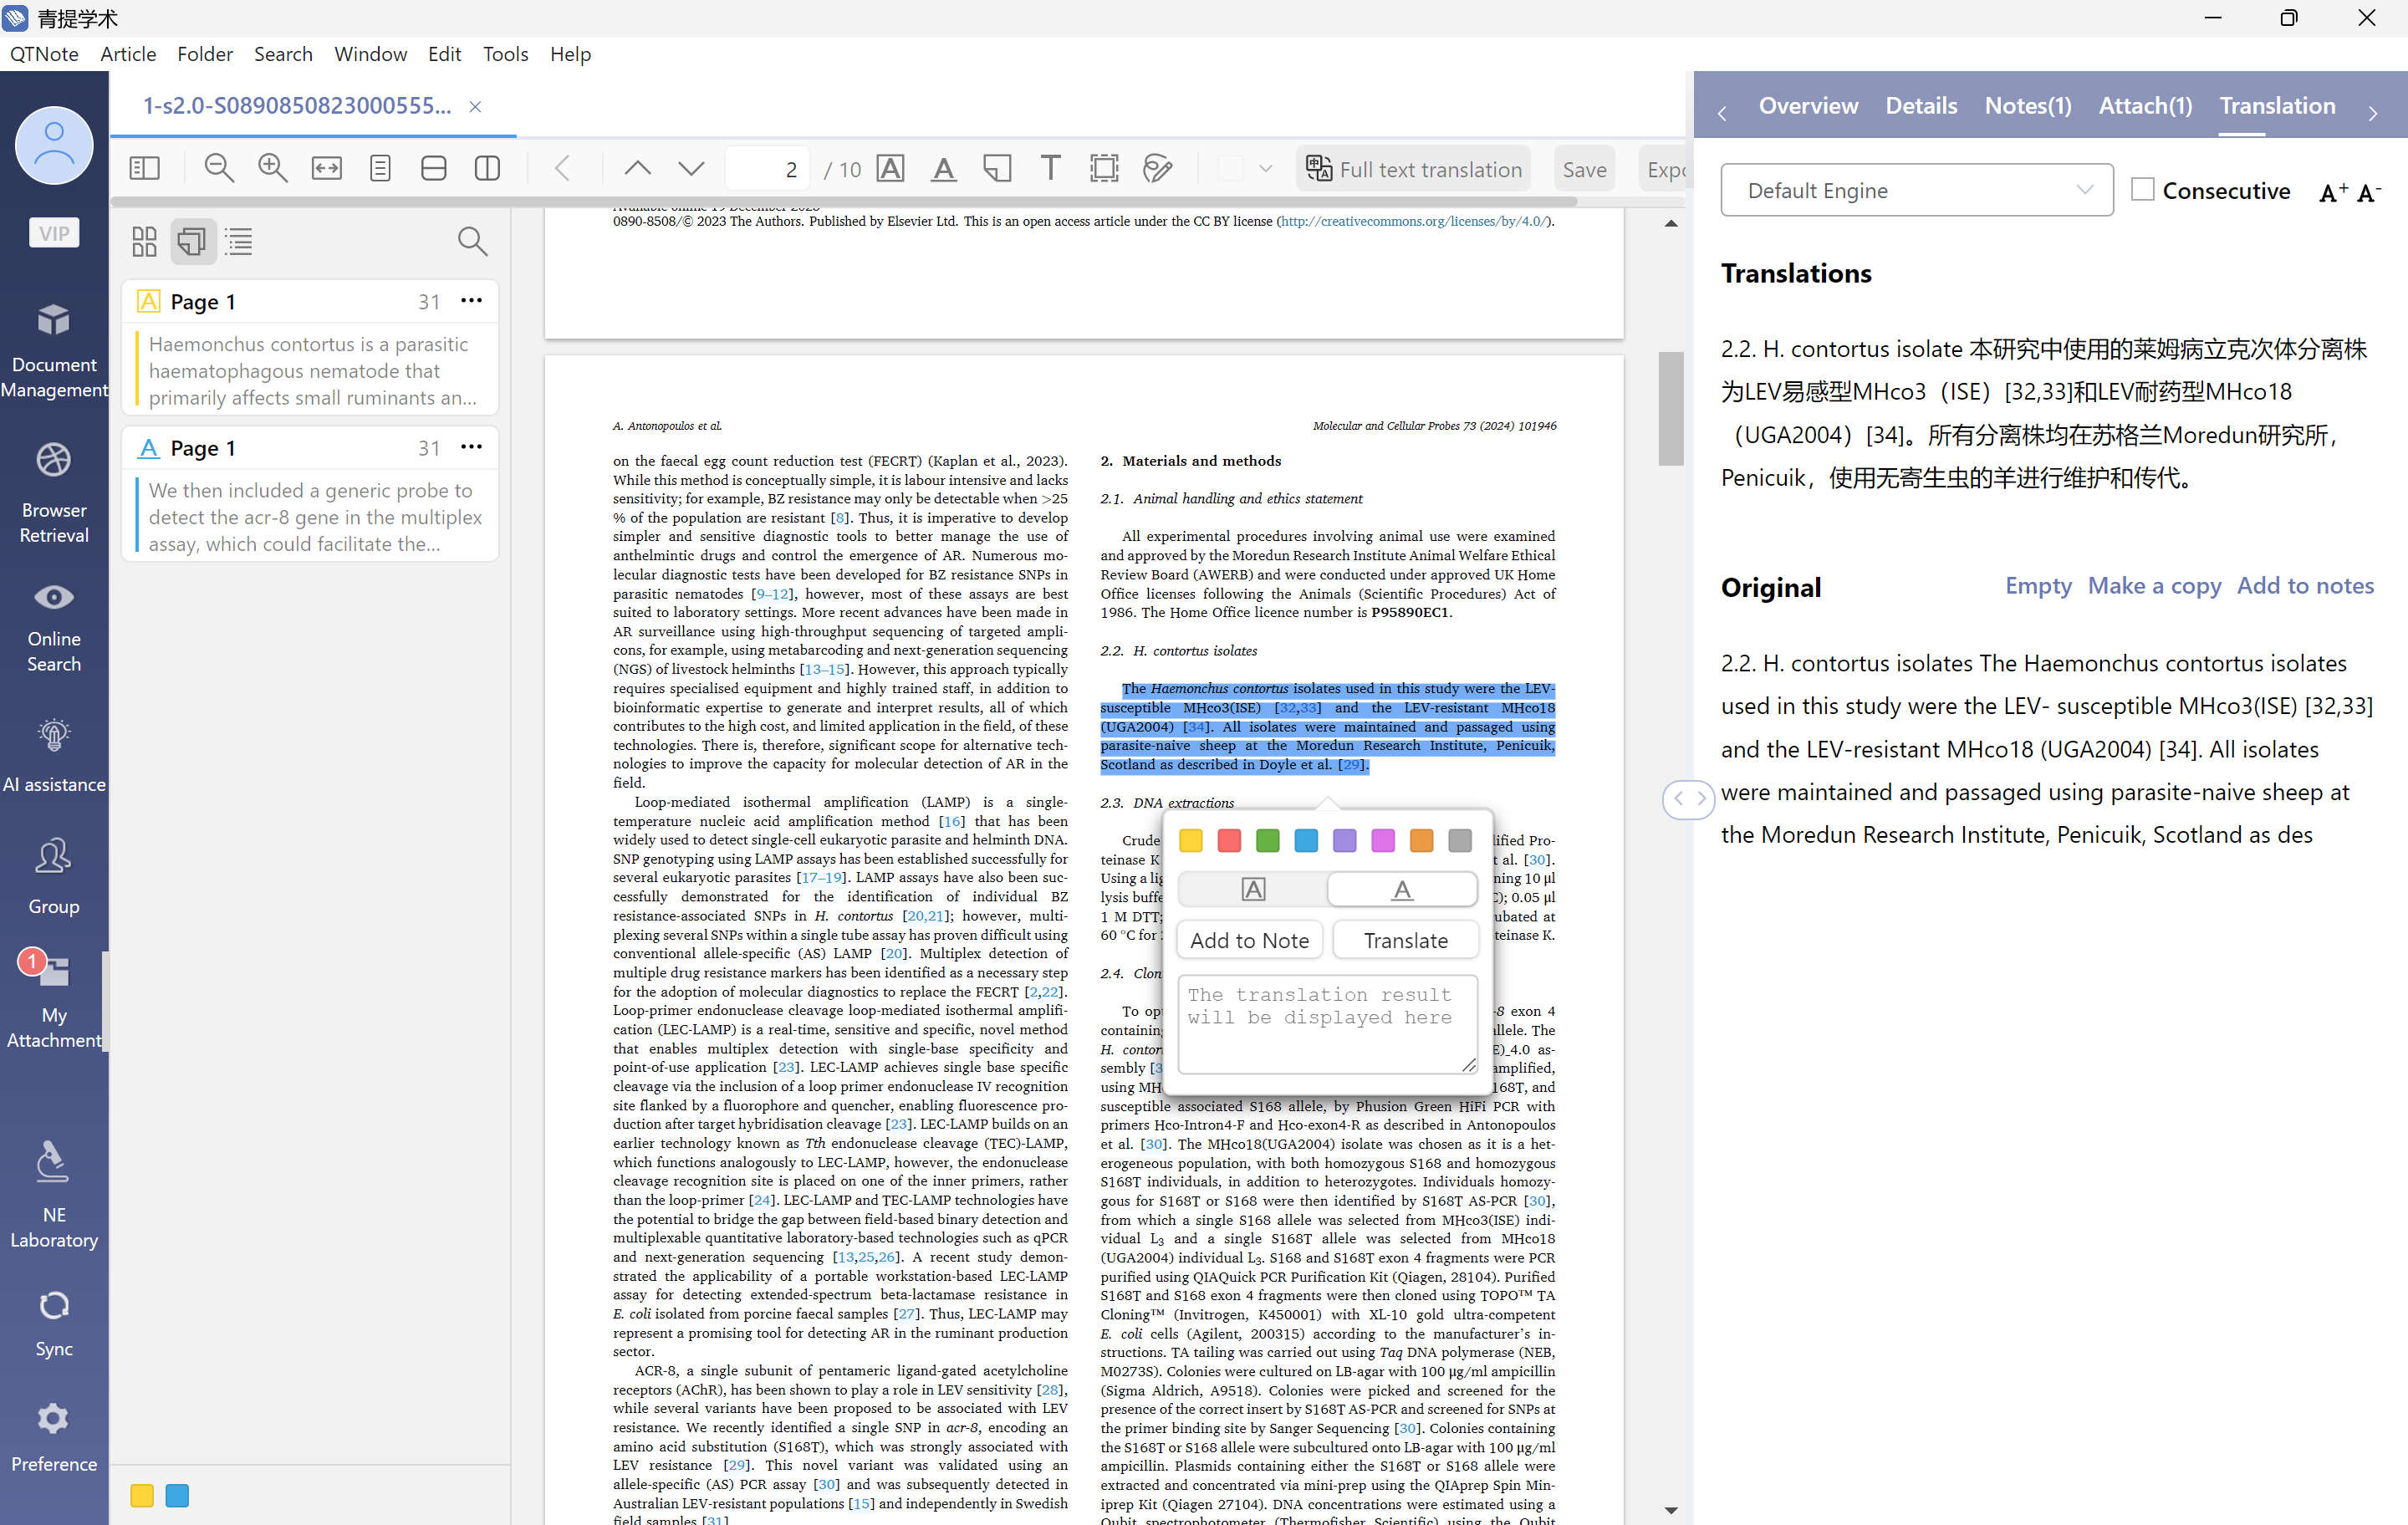Select the area screenshot tool
This screenshot has height=1525, width=2408.
click(1104, 168)
